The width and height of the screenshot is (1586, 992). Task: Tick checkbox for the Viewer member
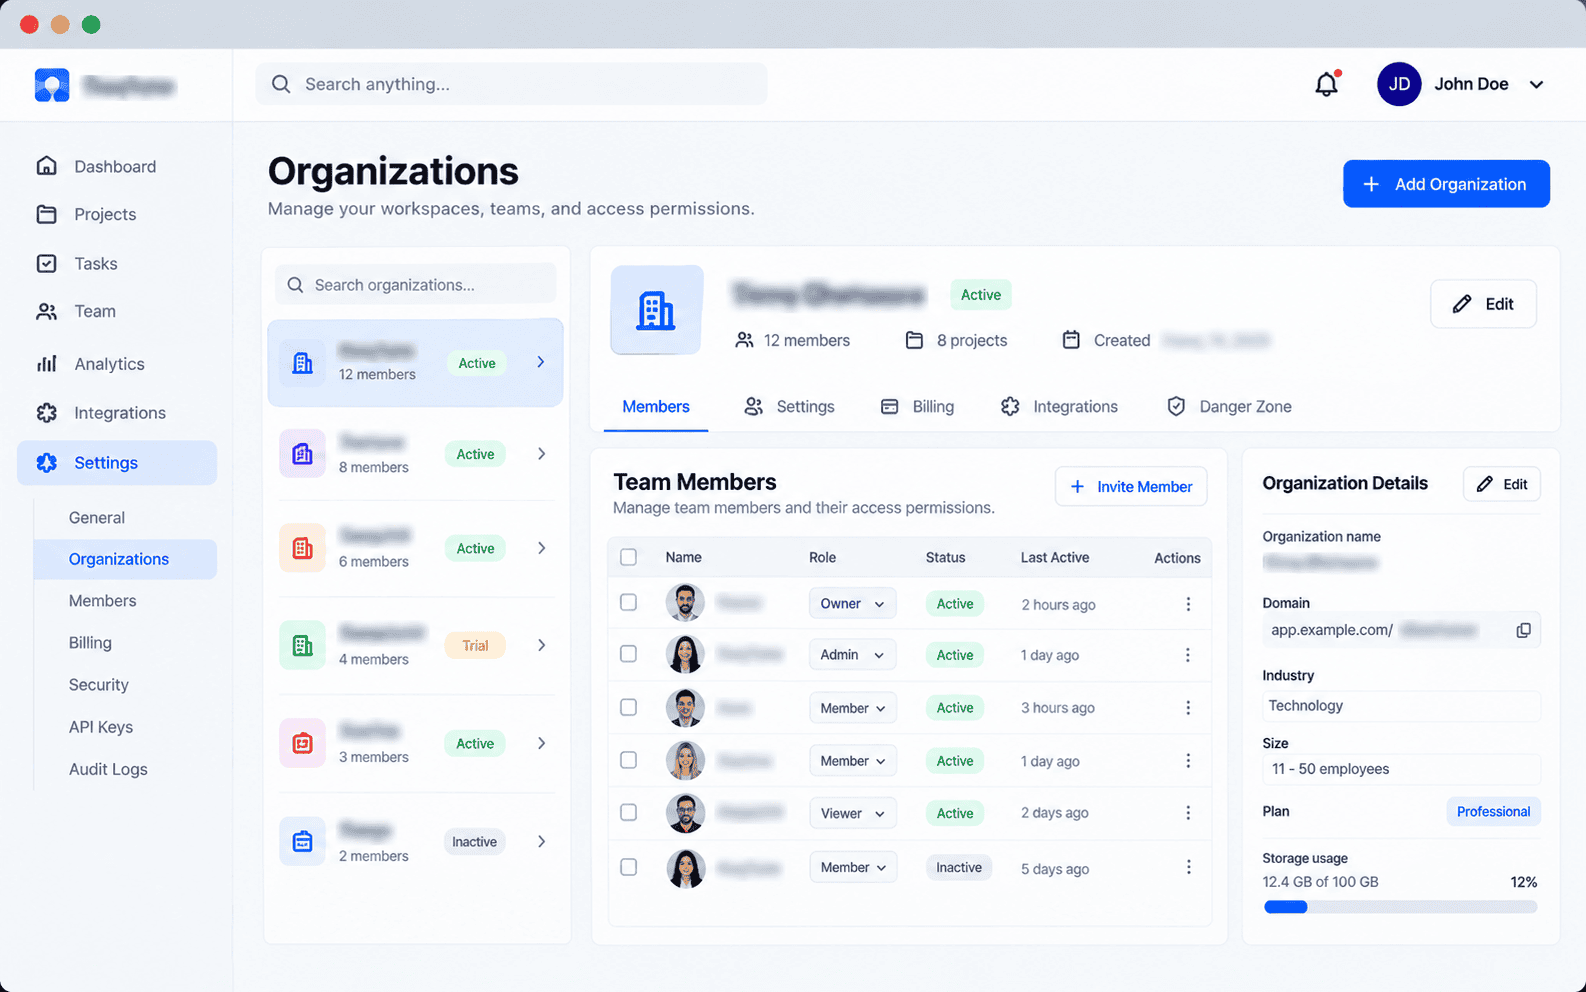(x=628, y=812)
